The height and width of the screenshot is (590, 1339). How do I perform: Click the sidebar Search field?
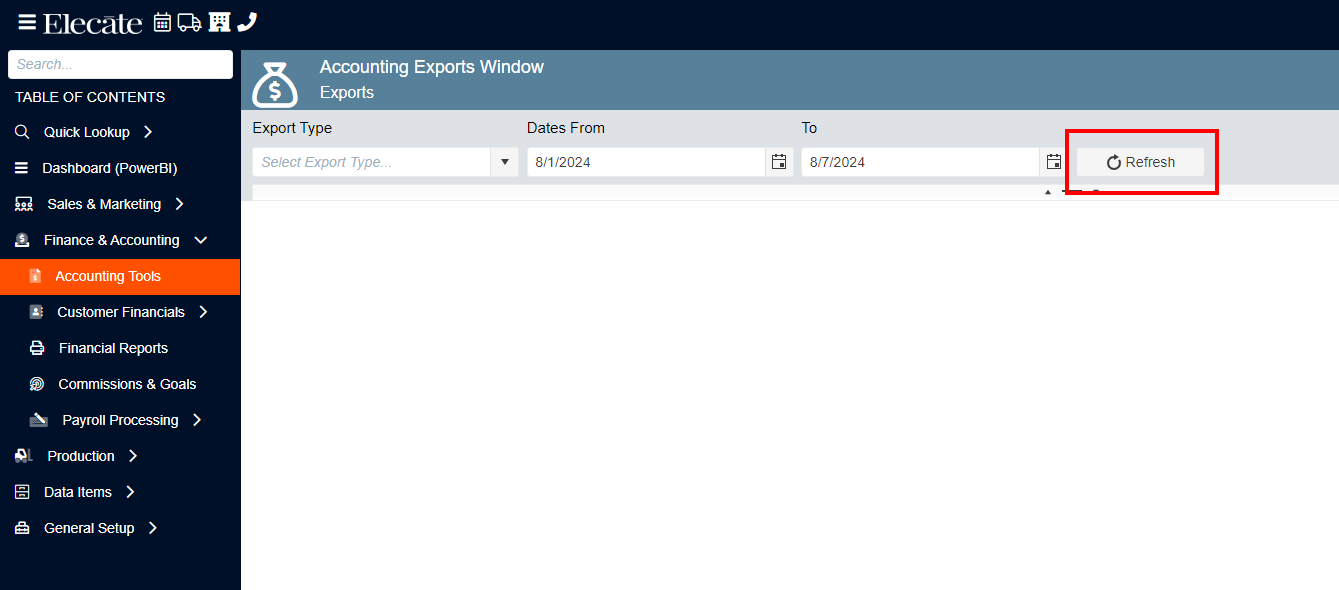click(120, 64)
